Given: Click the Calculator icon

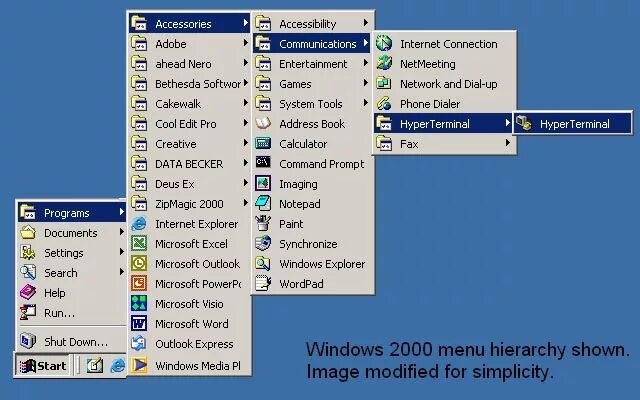Looking at the screenshot, I should click(x=263, y=144).
